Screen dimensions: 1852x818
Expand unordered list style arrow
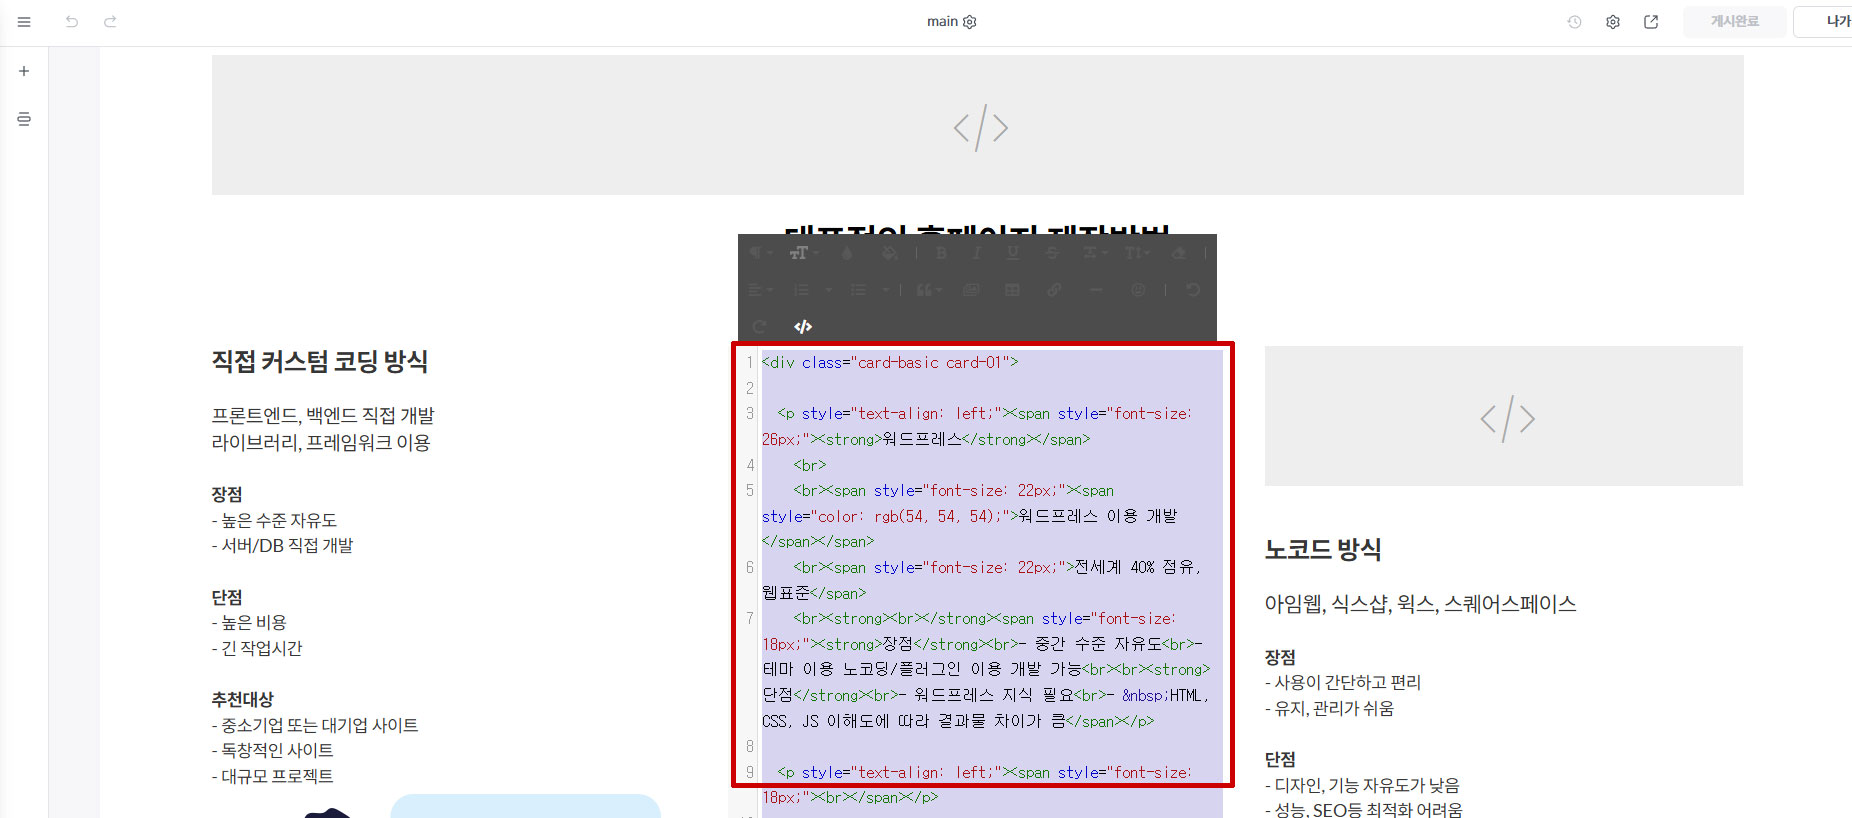point(886,290)
